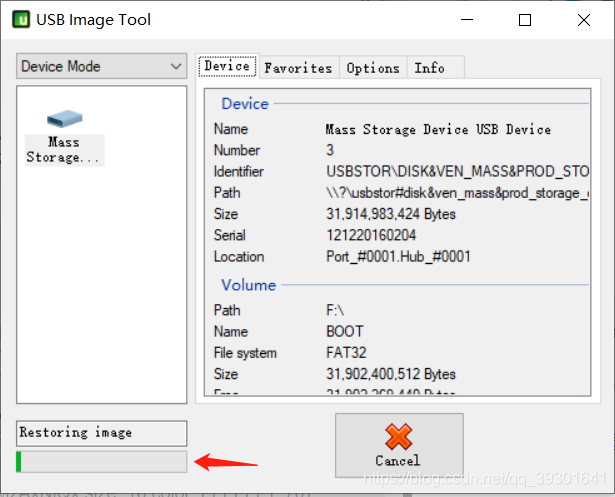Click the serial number 121220160204
Viewport: 615px width, 497px height.
(x=371, y=235)
